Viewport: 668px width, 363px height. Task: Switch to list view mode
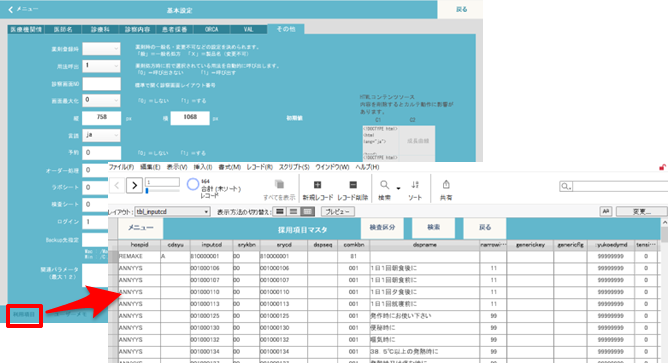(x=293, y=211)
